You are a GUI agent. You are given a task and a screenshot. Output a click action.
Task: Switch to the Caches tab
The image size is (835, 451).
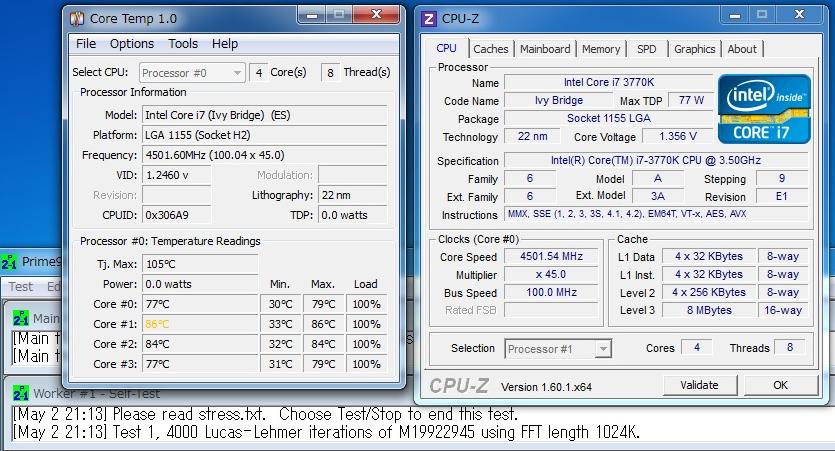click(x=491, y=49)
